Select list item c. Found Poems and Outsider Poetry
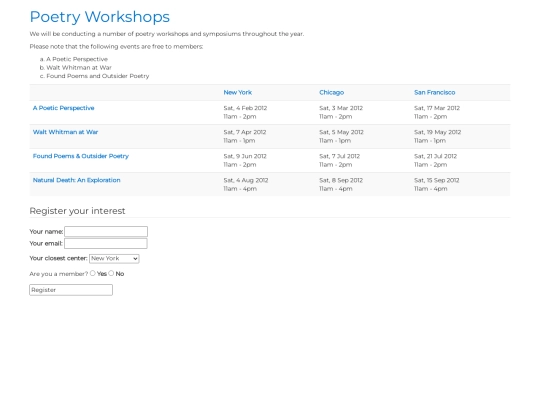This screenshot has height=405, width=540. click(94, 76)
